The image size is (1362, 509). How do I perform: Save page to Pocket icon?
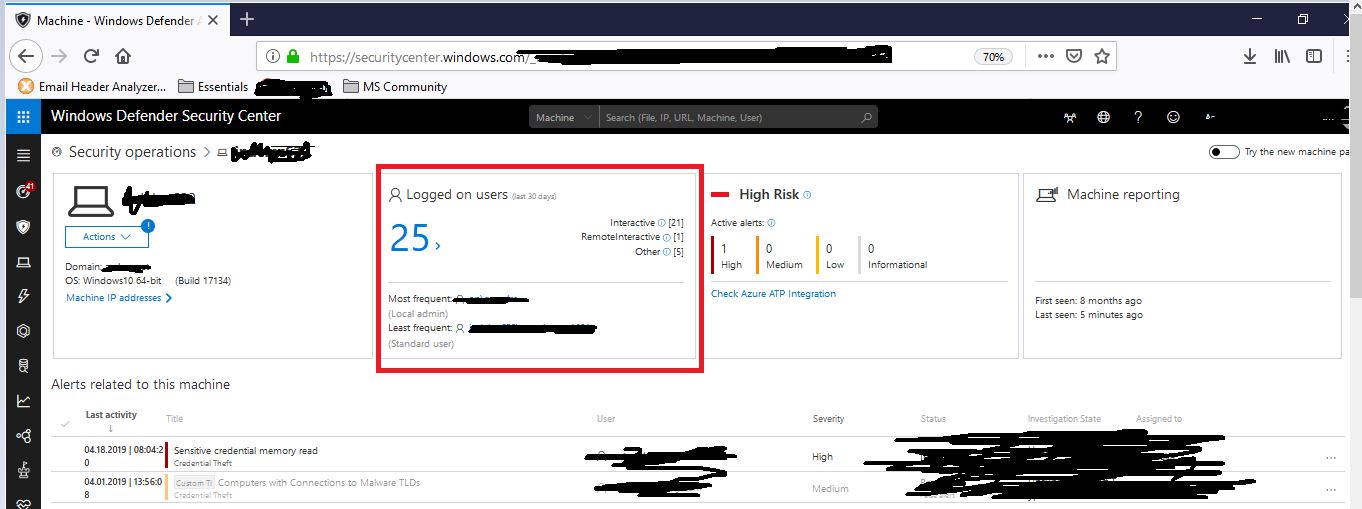pyautogui.click(x=1073, y=57)
